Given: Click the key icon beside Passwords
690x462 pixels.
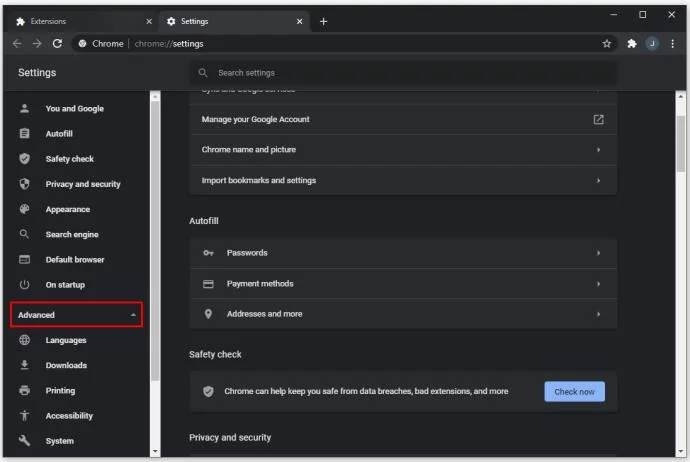Looking at the screenshot, I should (208, 253).
